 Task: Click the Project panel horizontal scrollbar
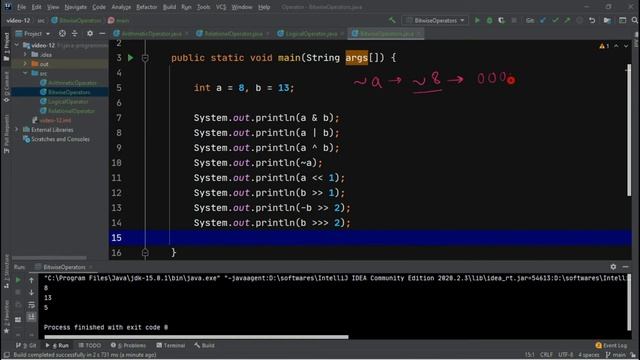[49, 258]
